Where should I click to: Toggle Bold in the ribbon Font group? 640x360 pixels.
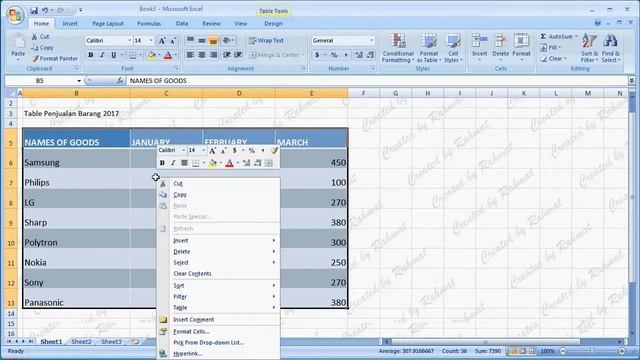91,55
